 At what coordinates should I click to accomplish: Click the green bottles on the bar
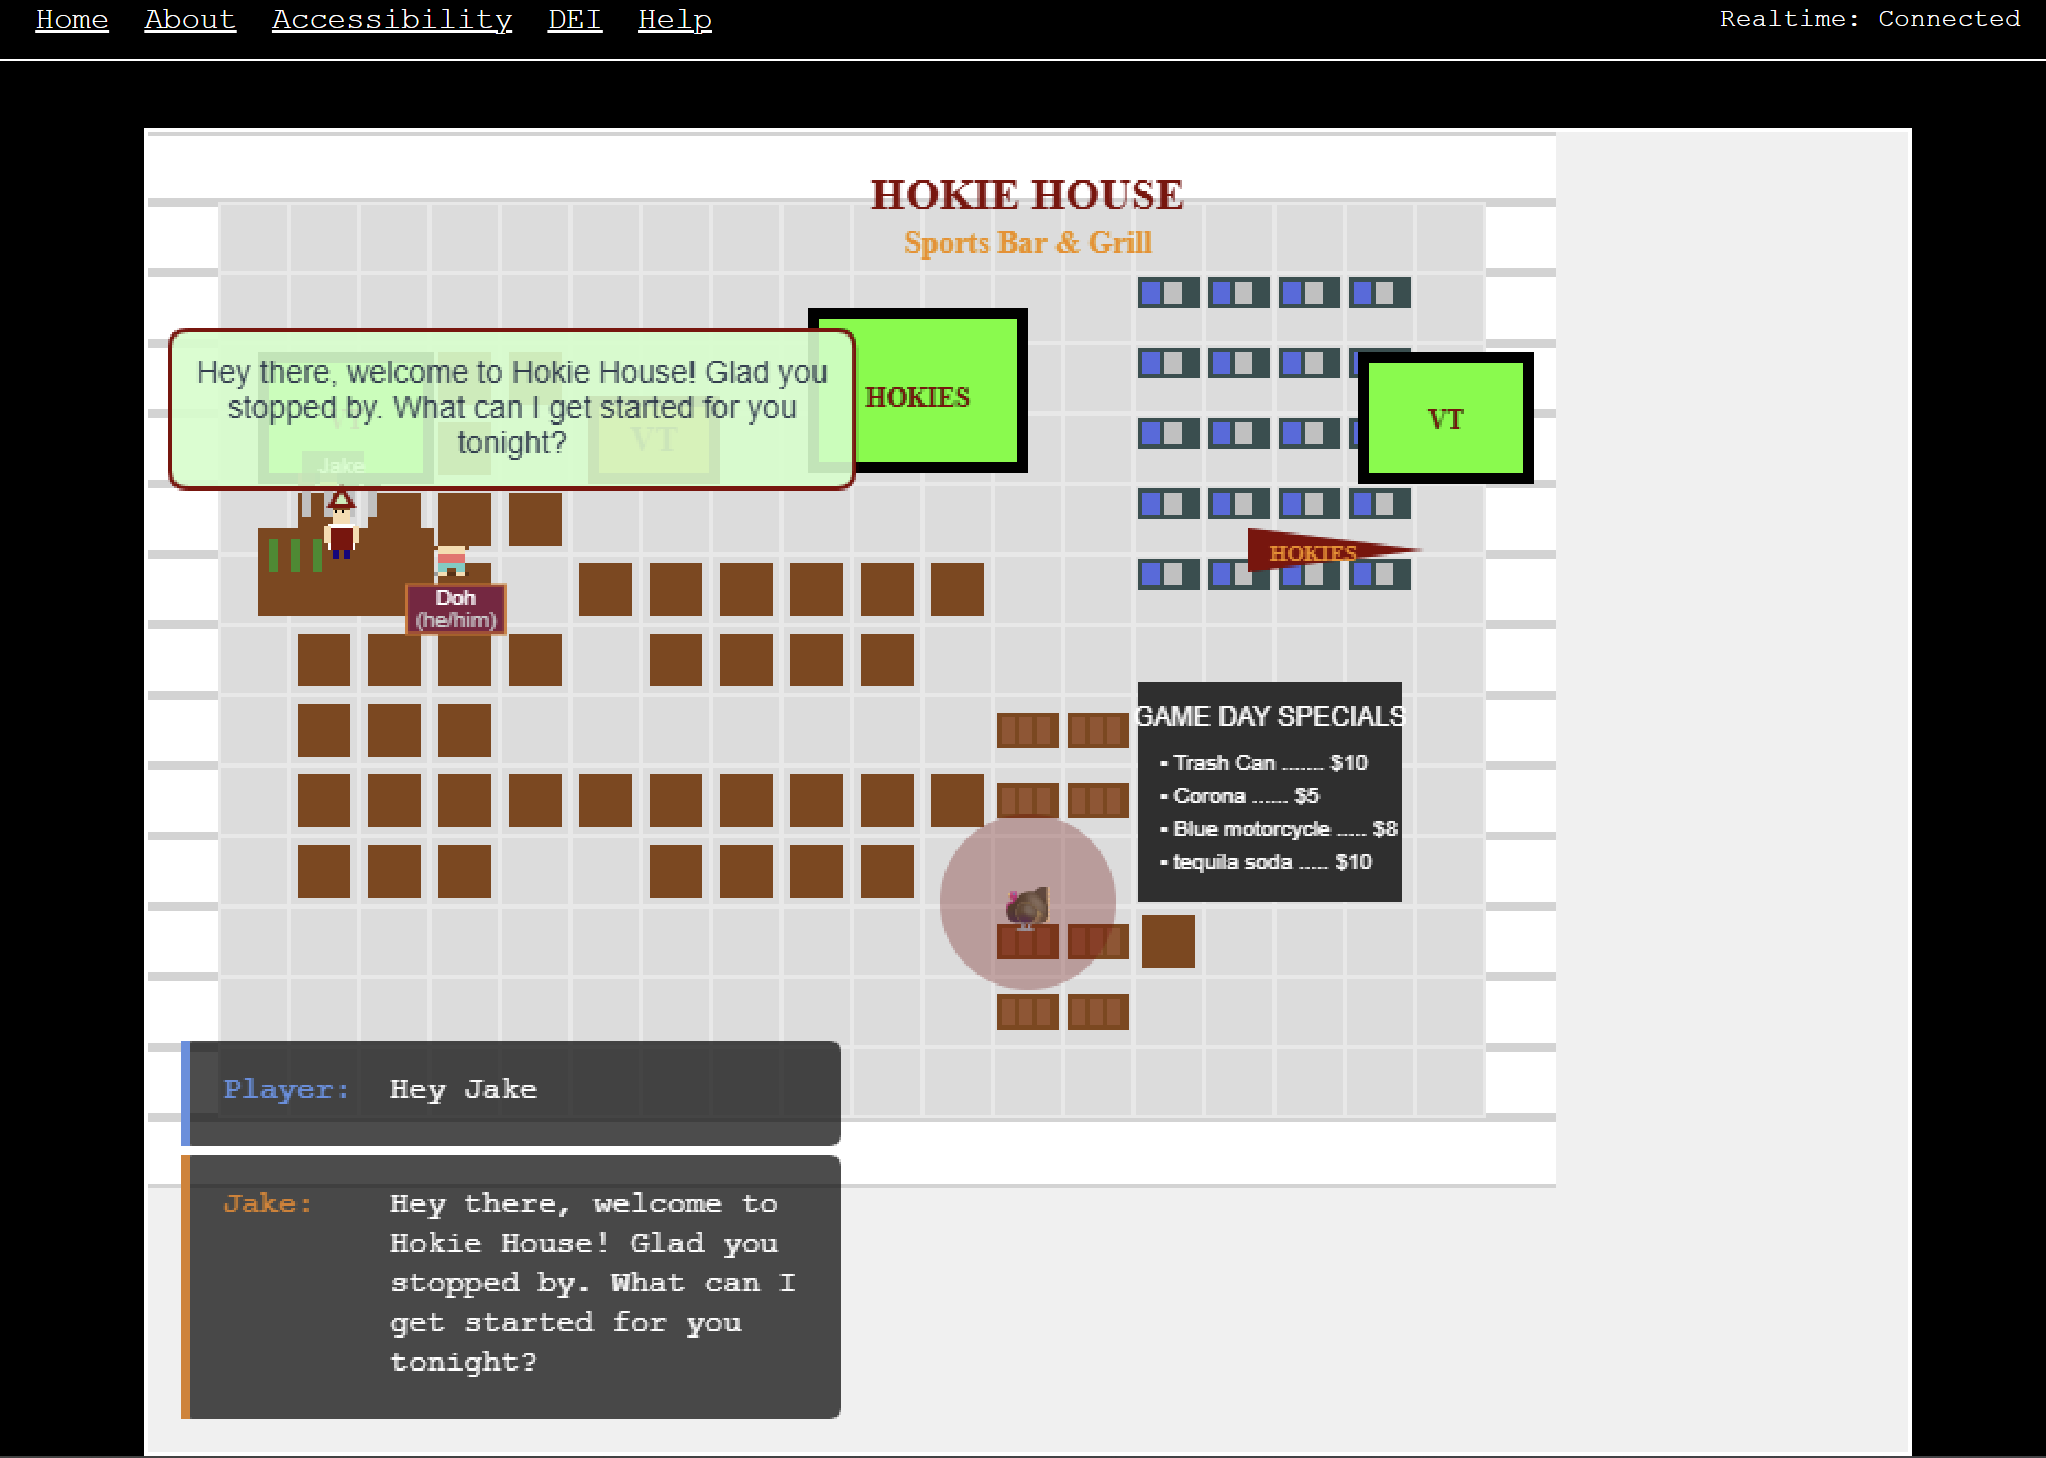point(295,555)
